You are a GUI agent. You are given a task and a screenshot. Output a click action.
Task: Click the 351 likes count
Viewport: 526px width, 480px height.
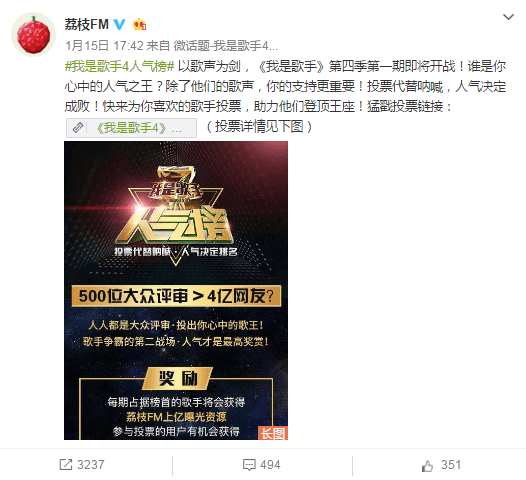click(x=451, y=465)
